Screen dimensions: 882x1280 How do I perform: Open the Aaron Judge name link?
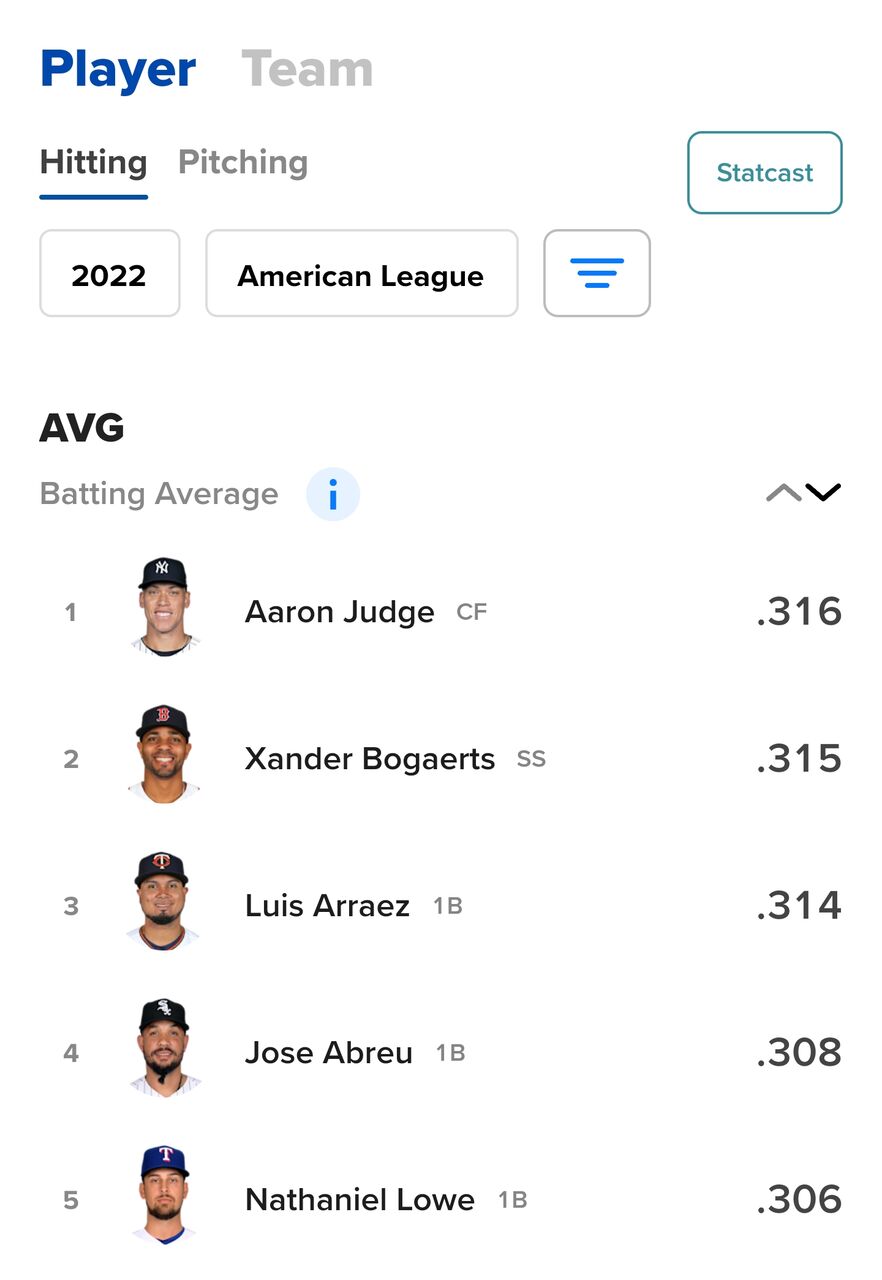pos(339,612)
